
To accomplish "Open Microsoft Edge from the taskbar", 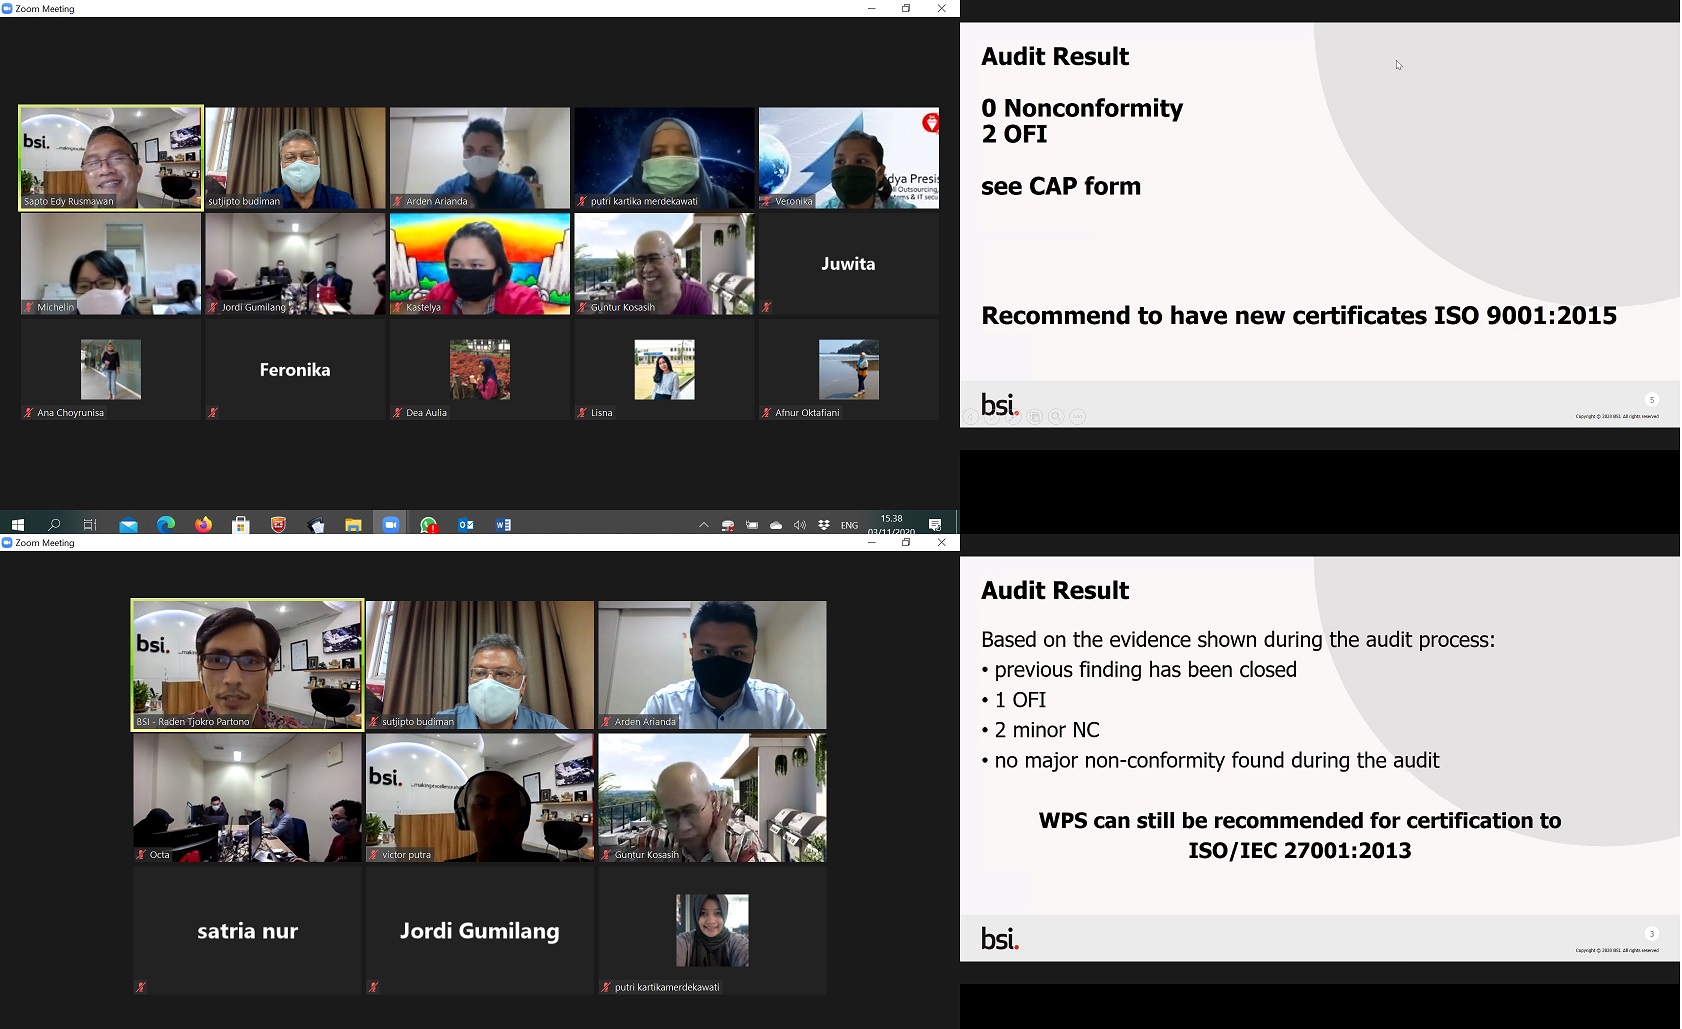I will pos(166,524).
